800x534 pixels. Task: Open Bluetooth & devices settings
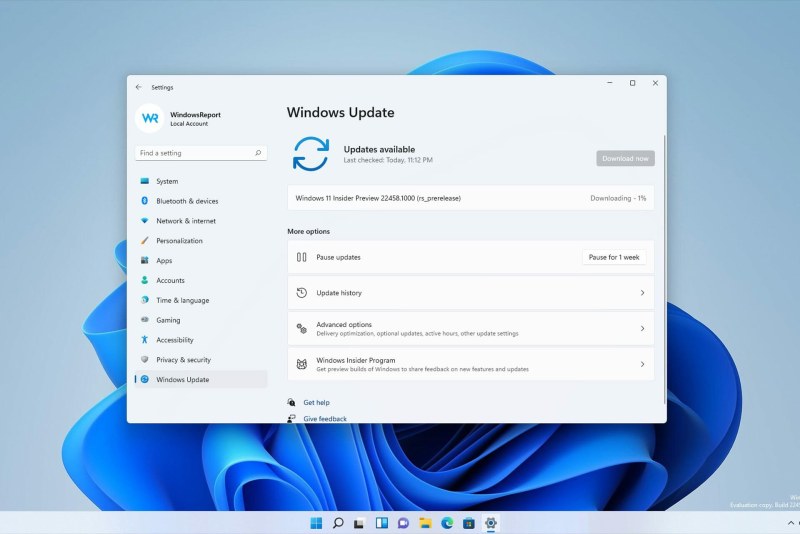point(186,201)
